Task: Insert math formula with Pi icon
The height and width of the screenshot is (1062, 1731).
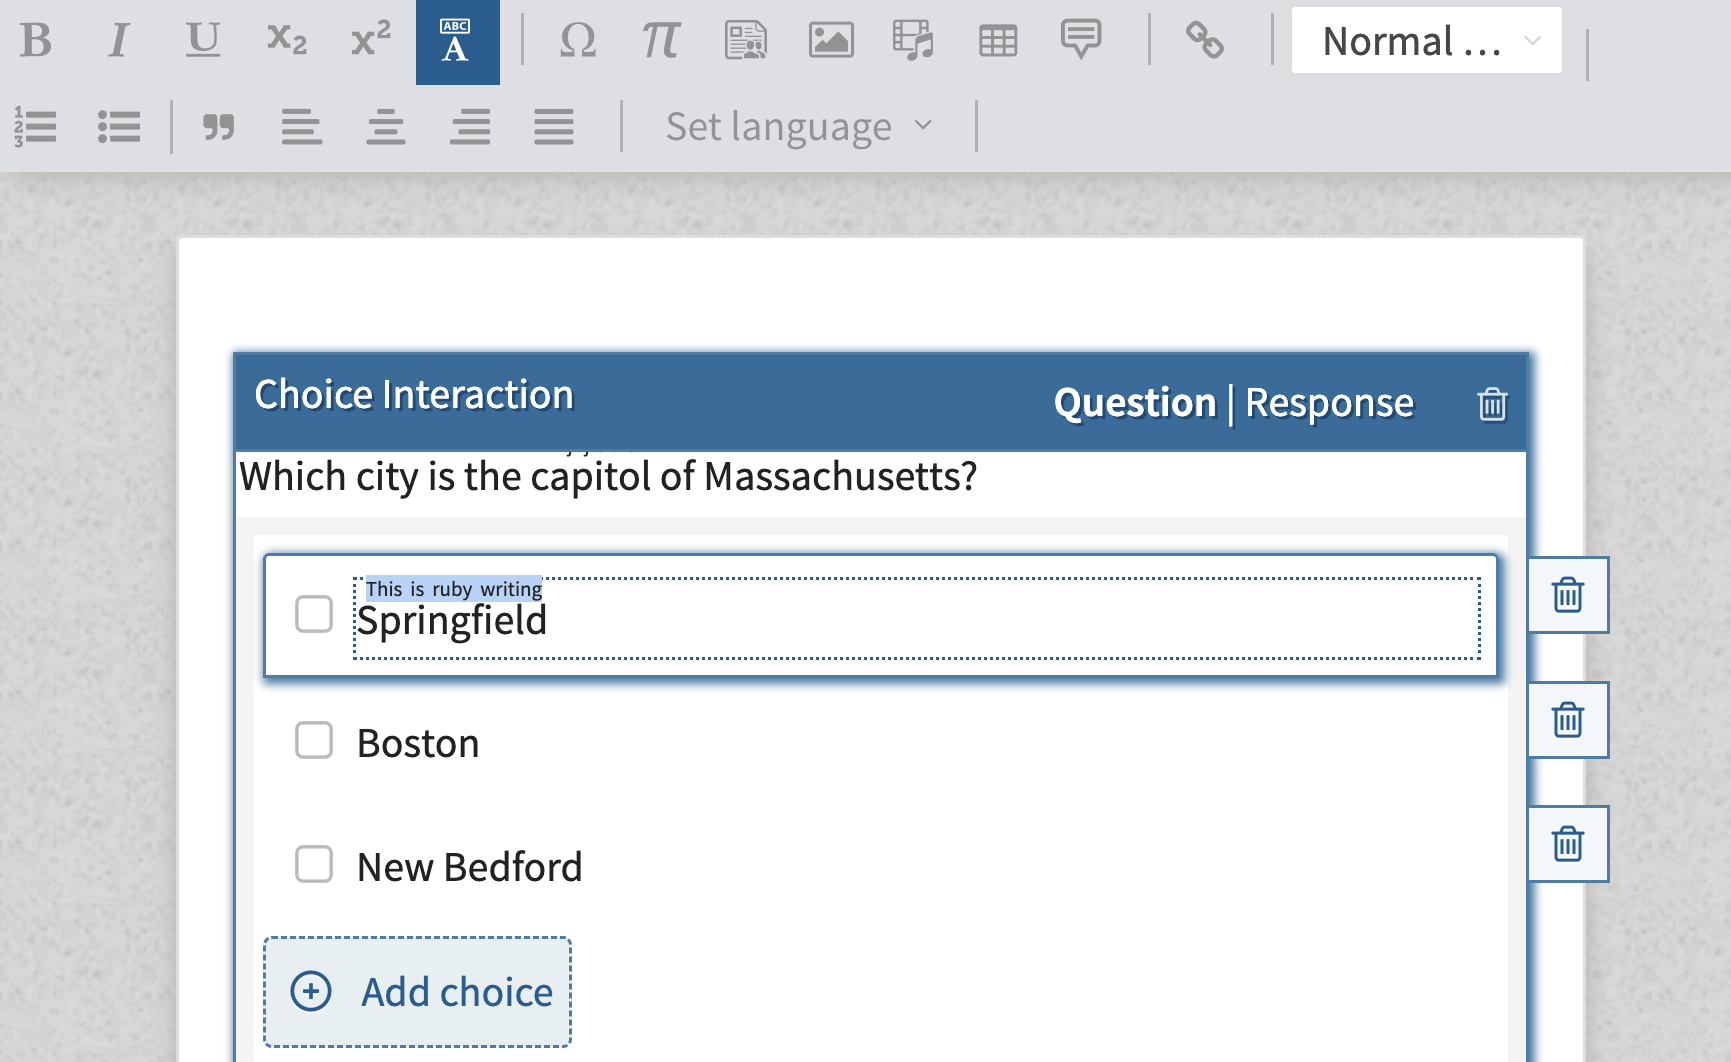Action: point(660,41)
